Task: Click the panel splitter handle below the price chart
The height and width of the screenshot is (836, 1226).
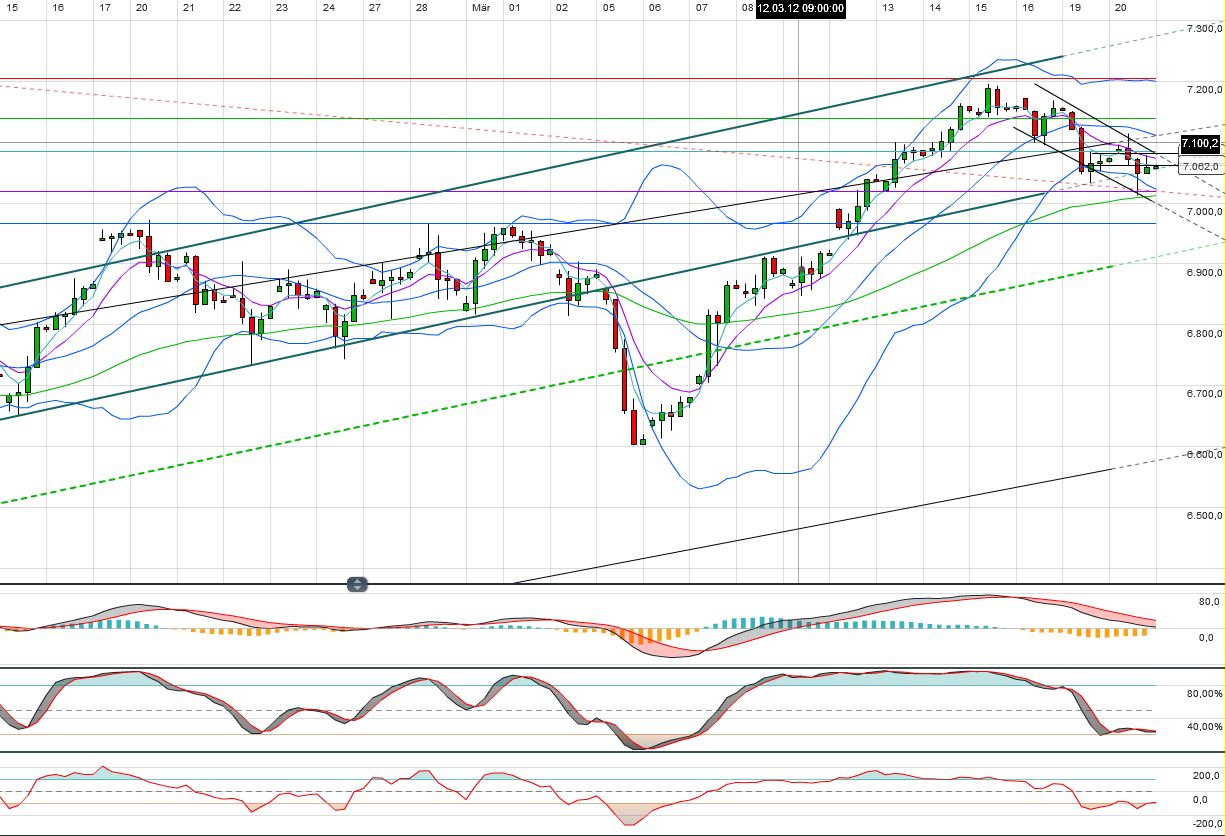Action: [x=358, y=584]
